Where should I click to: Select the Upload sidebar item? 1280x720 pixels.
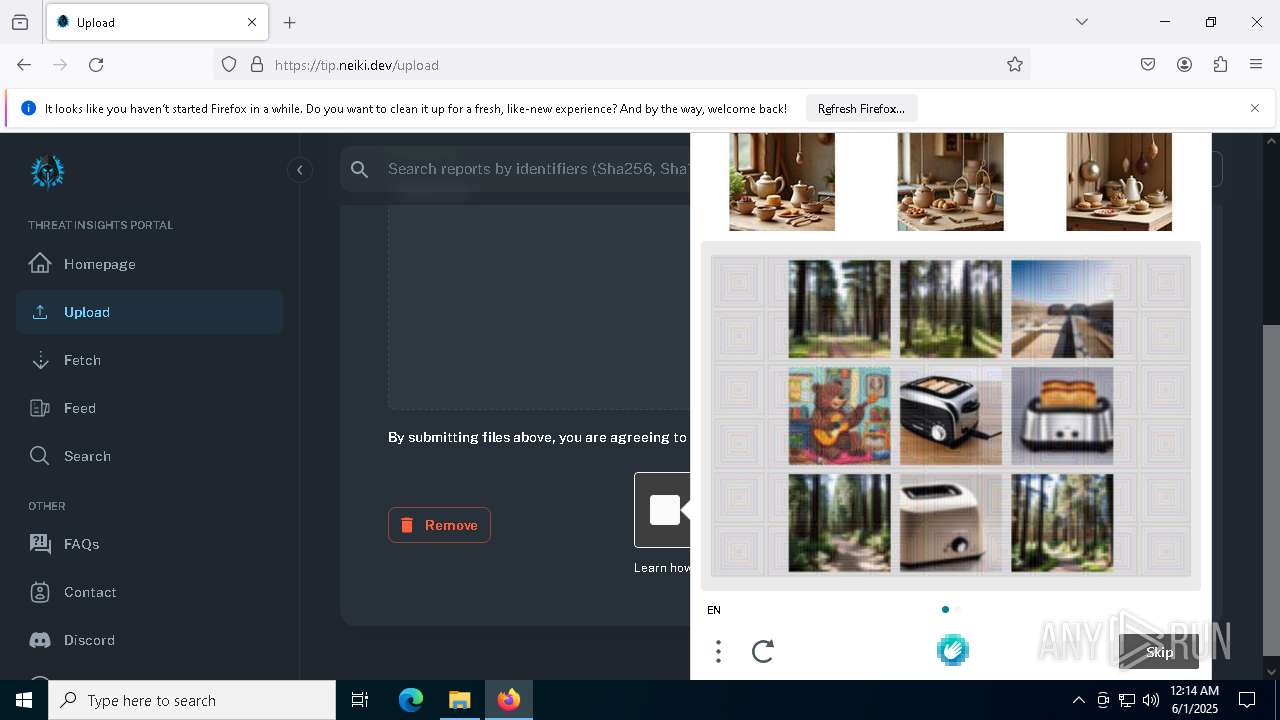(150, 312)
